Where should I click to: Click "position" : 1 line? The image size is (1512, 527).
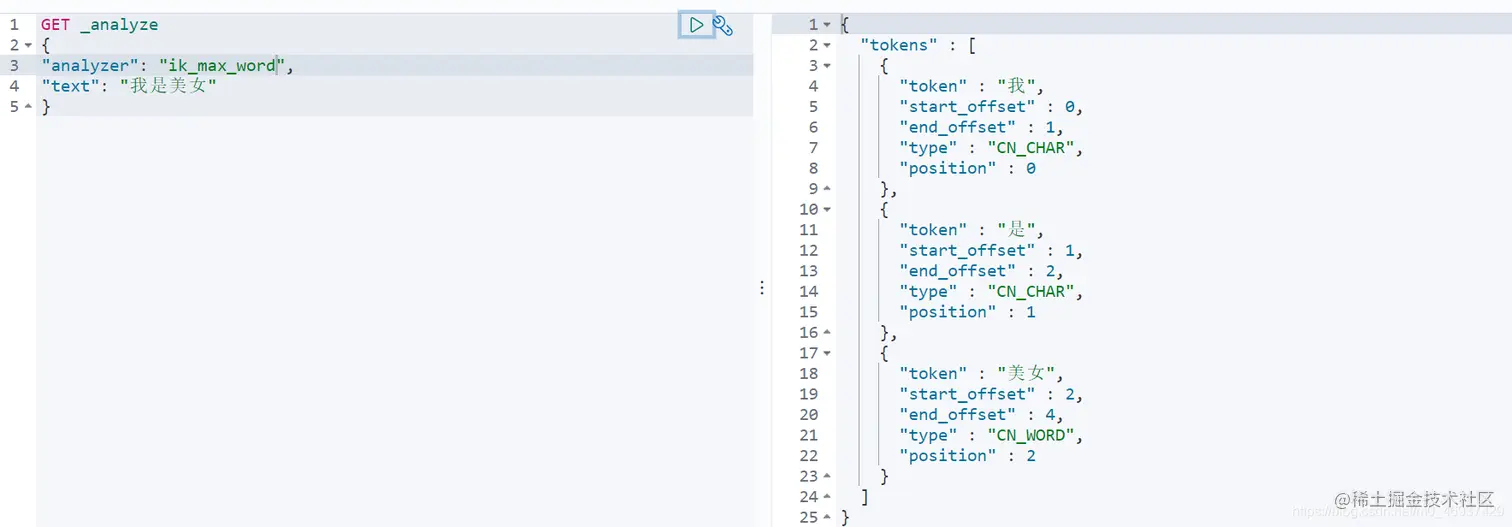click(967, 312)
